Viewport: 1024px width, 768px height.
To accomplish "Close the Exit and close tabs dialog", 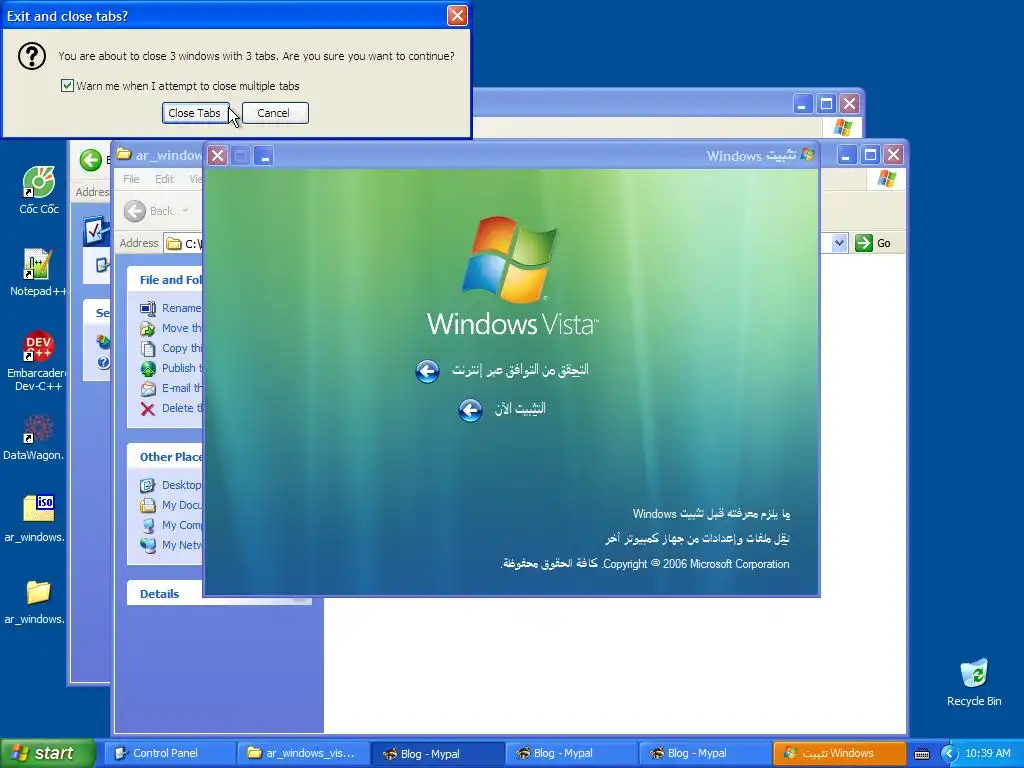I will coord(457,16).
